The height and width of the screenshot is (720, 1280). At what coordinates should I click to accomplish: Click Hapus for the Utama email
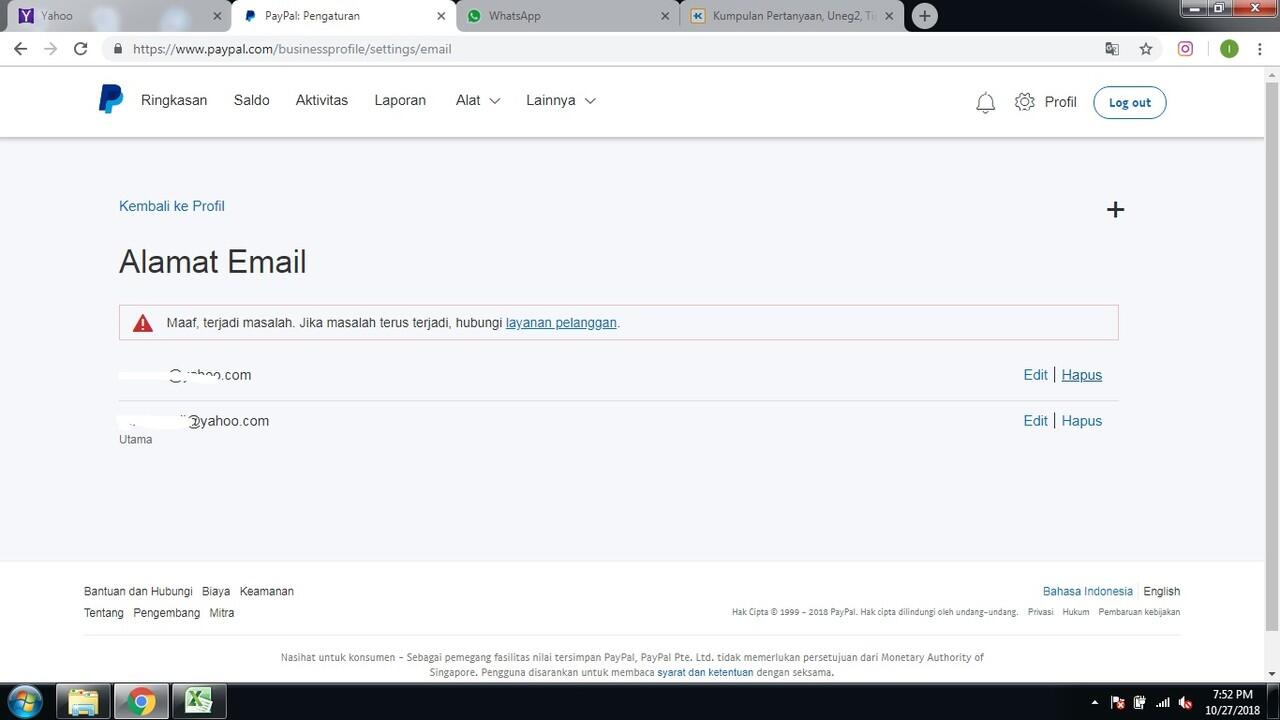(x=1082, y=421)
